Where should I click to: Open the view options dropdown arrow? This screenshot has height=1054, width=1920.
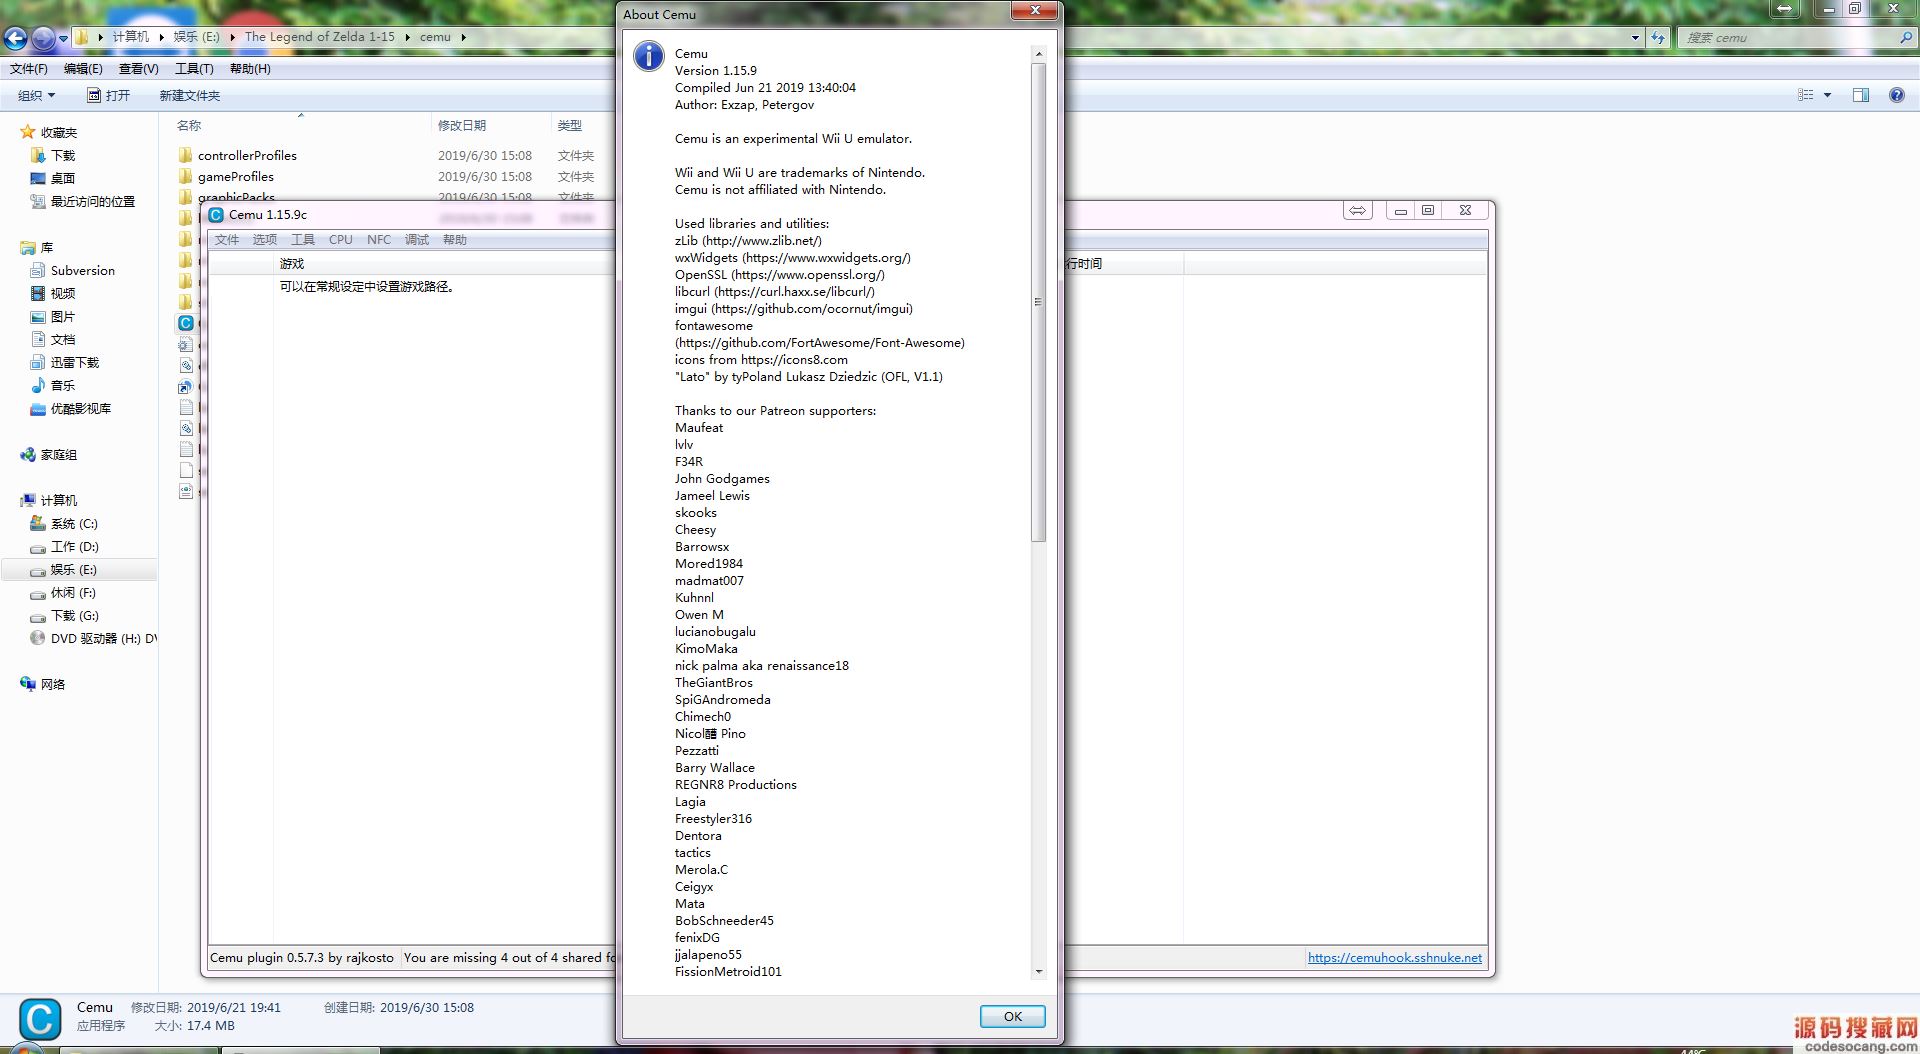pos(1827,95)
